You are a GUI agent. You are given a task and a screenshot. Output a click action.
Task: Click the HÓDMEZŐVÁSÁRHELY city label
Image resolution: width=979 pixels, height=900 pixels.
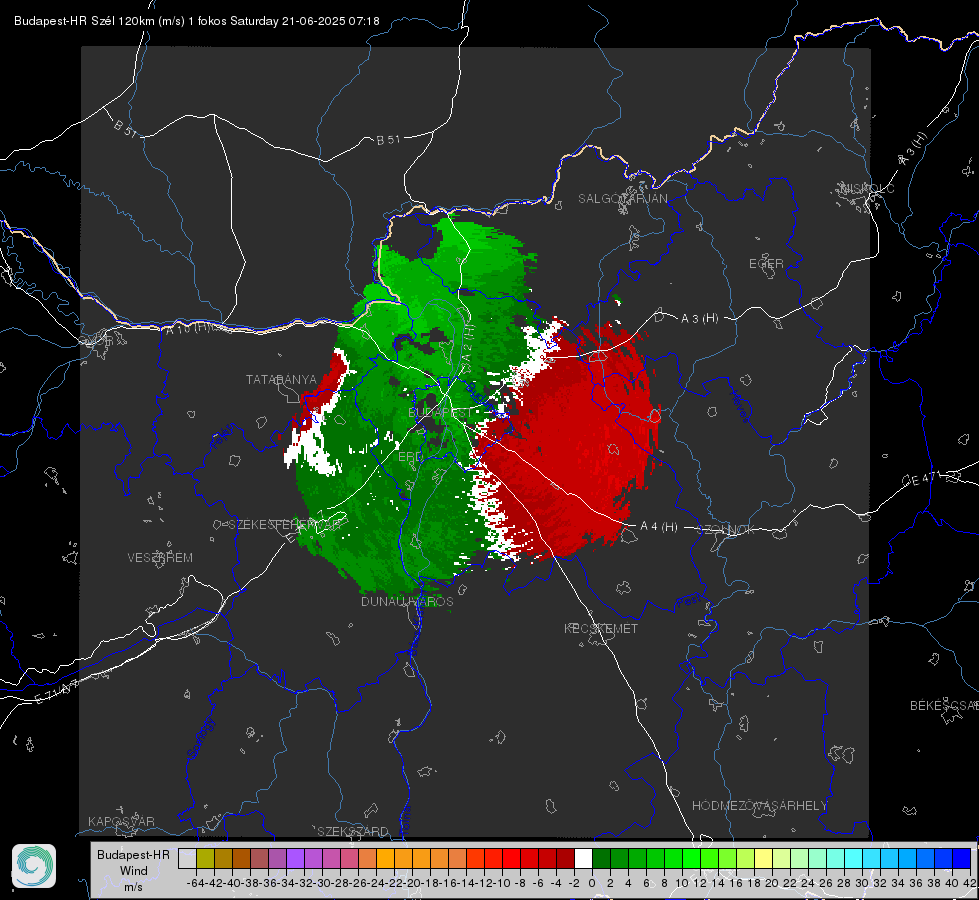pos(760,806)
